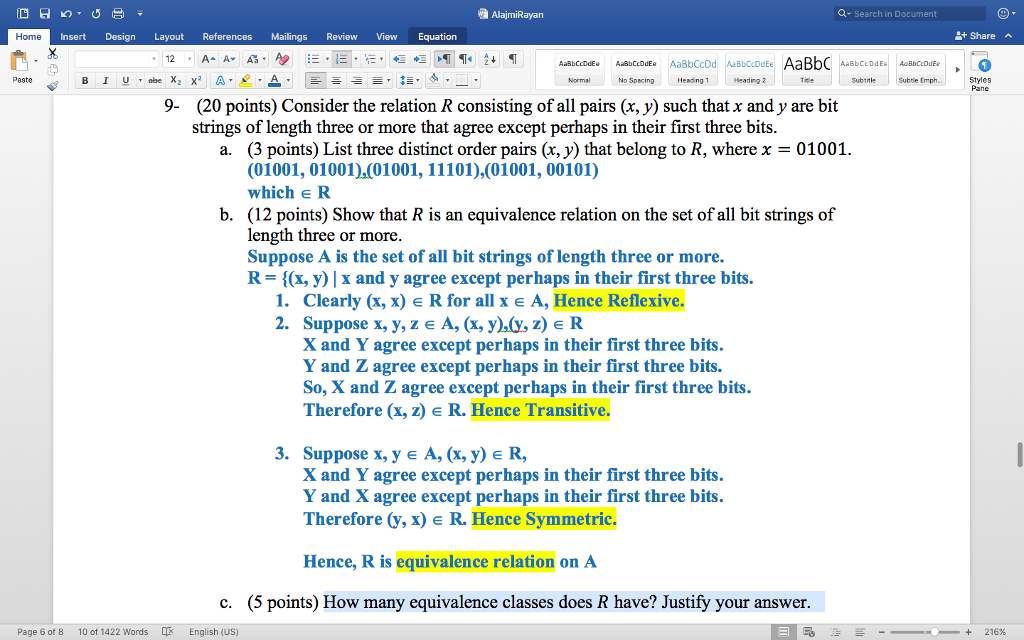Select the subscript icon
This screenshot has height=640, width=1024.
click(x=175, y=79)
